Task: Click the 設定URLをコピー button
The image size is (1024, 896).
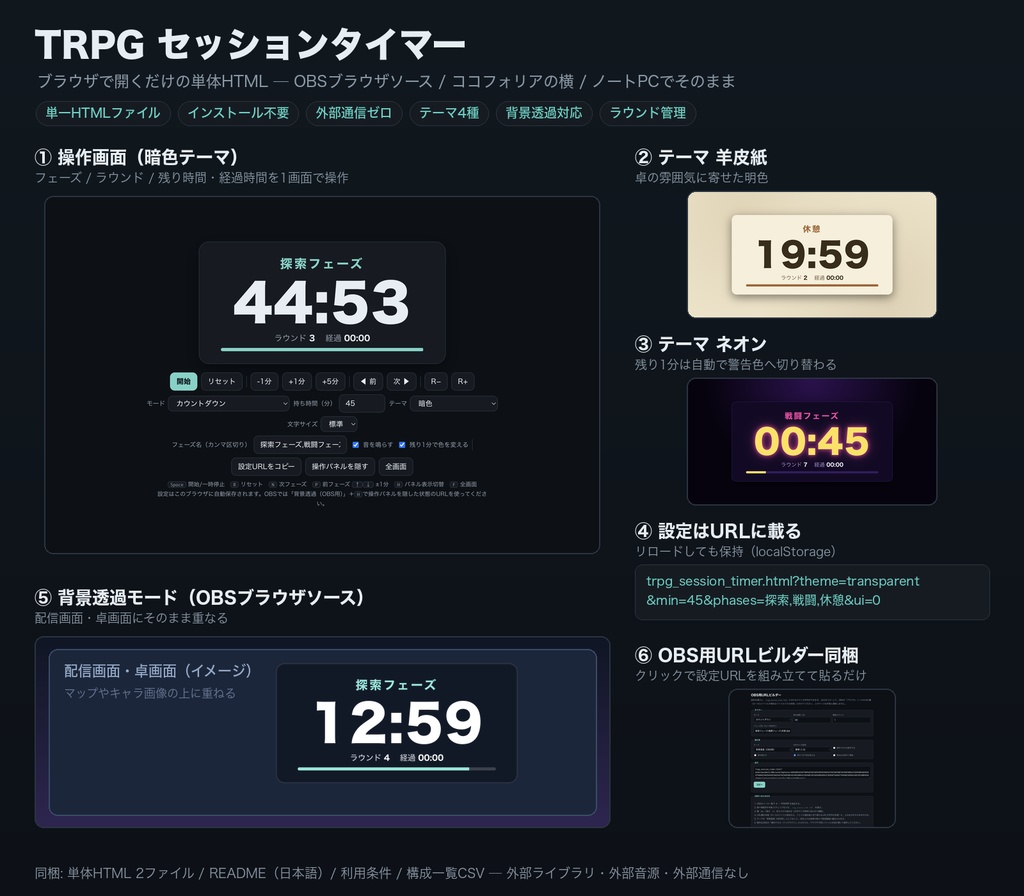Action: [266, 466]
